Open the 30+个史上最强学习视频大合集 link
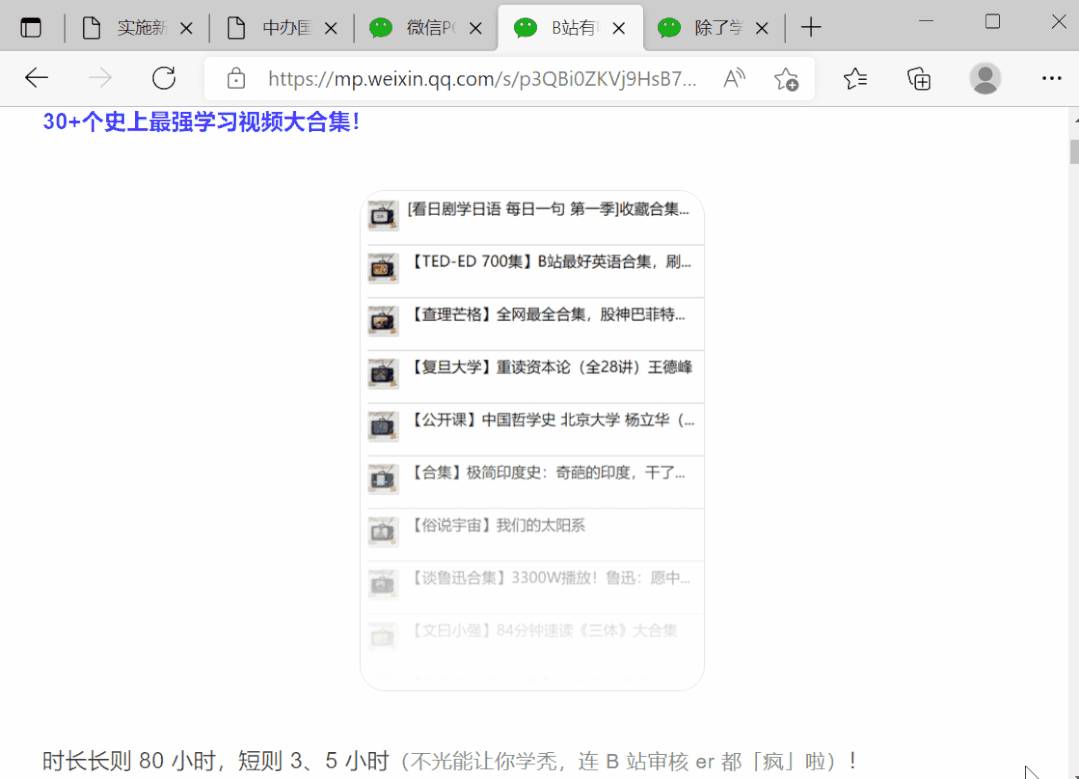1079x779 pixels. 200,122
